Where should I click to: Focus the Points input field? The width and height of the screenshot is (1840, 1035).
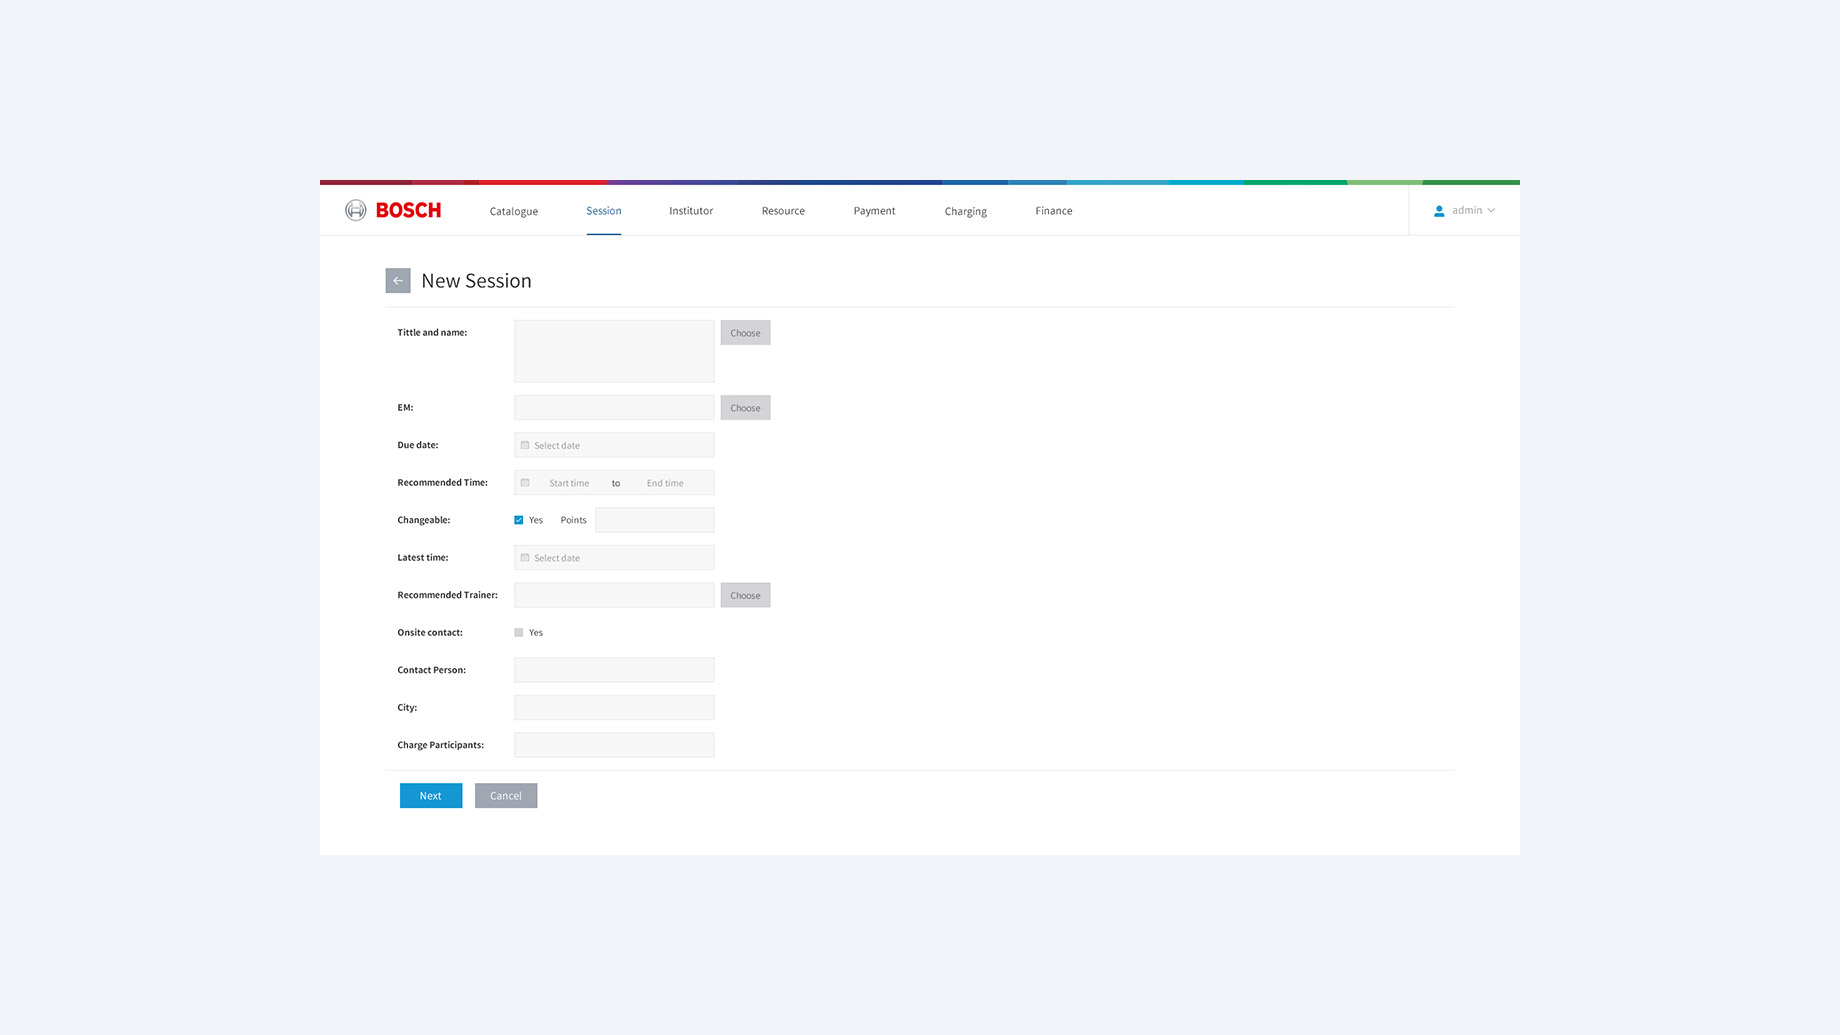(655, 520)
